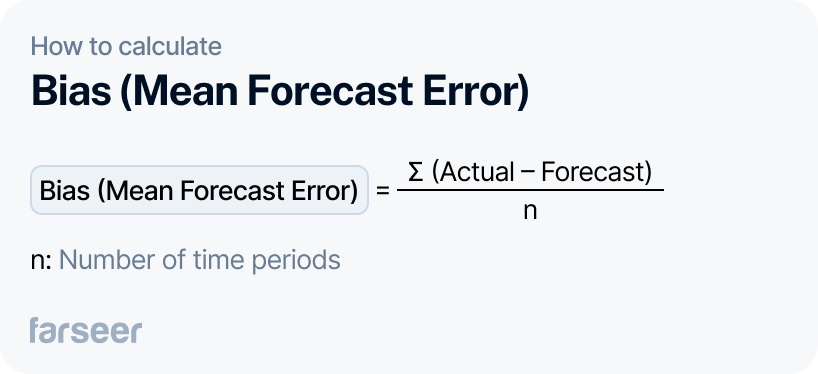Click the denominator 'n' under the fraction
The image size is (818, 374).
coord(530,211)
